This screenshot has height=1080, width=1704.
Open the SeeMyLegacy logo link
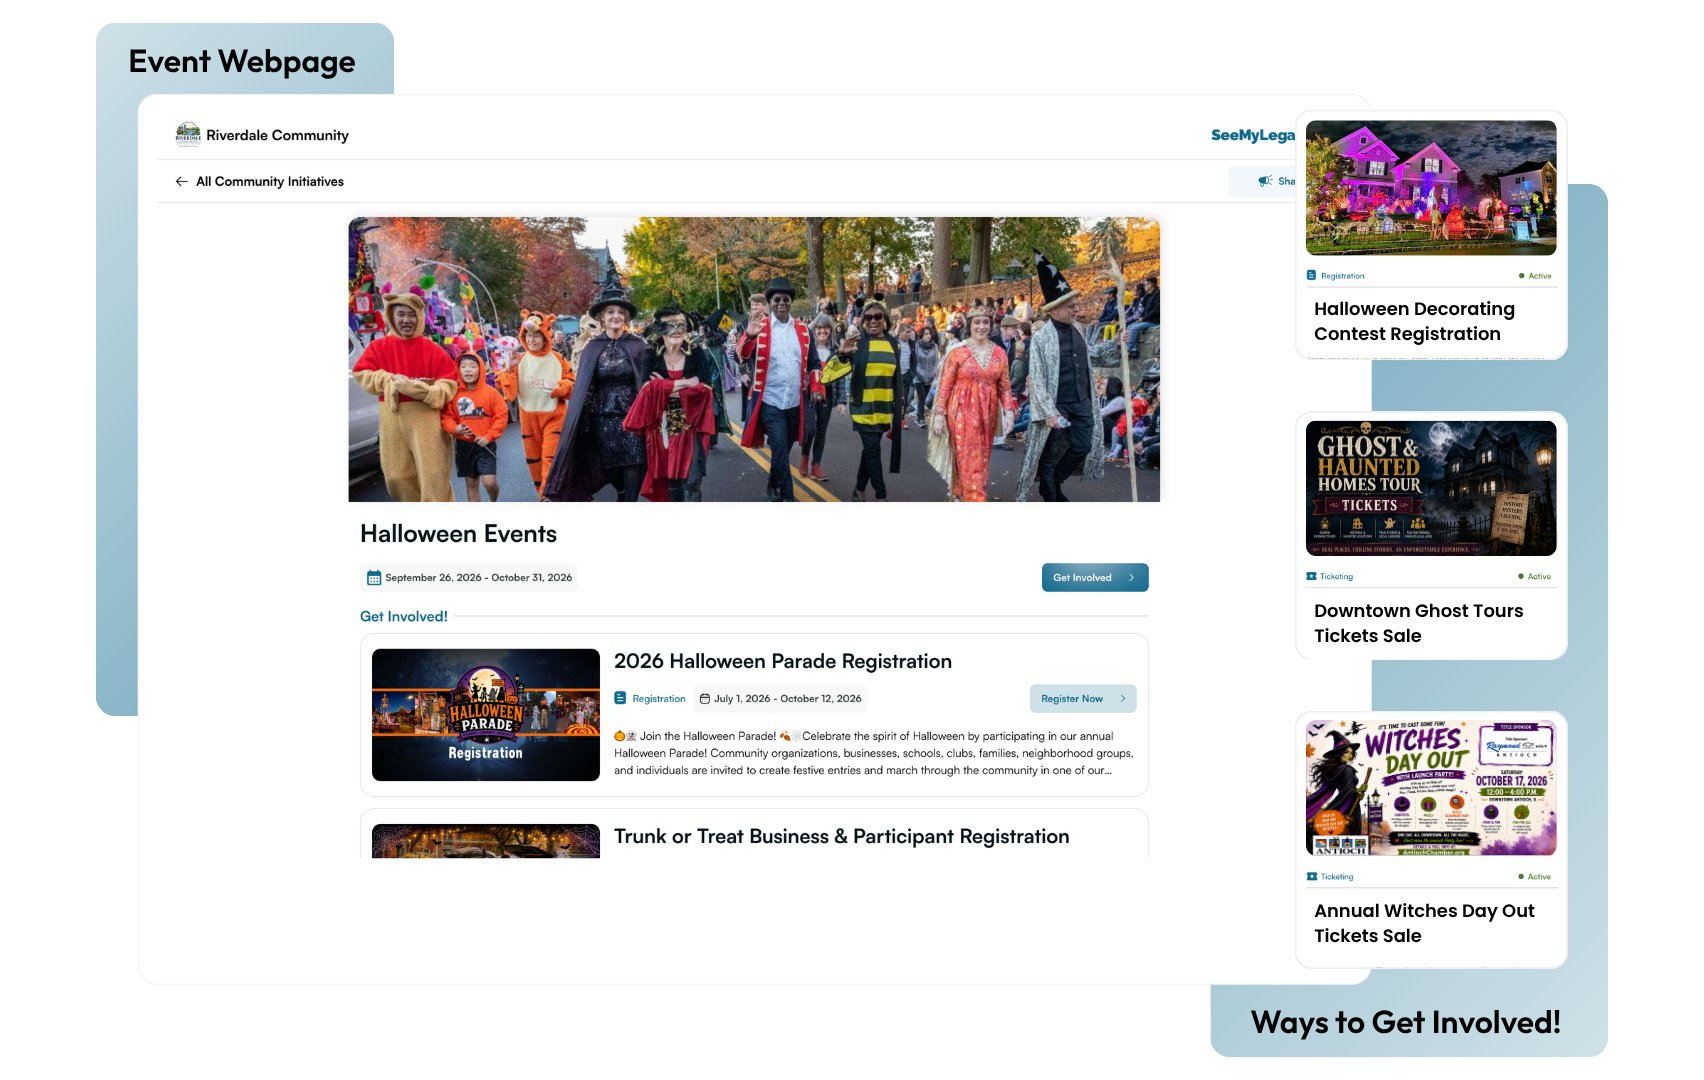[x=1253, y=135]
